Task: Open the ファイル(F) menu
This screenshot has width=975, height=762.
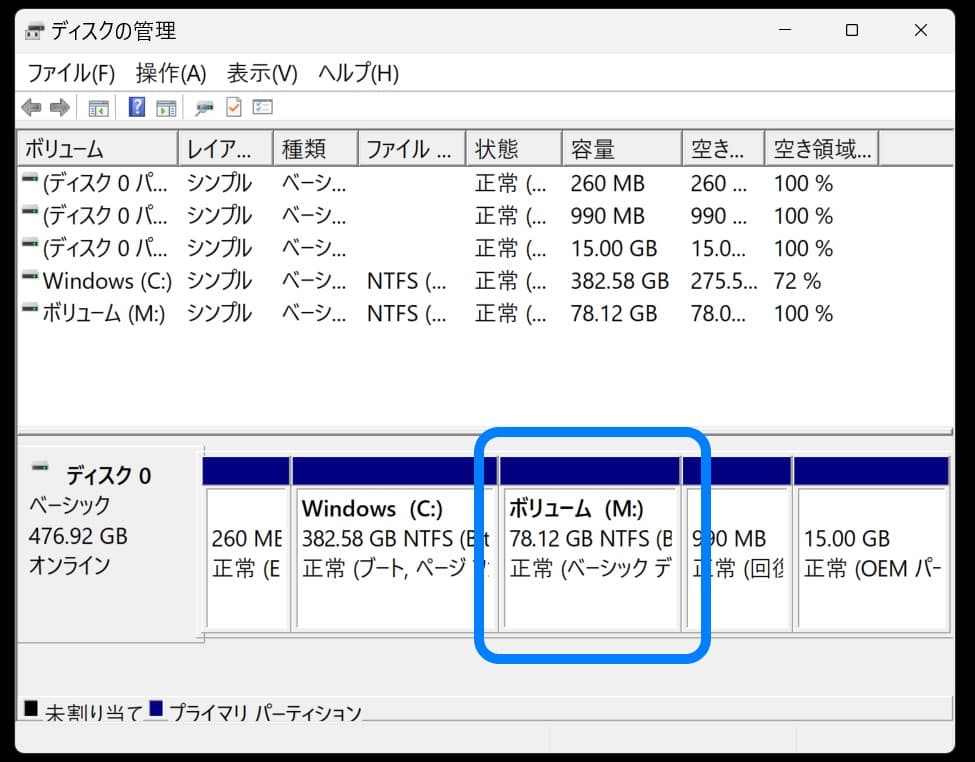Action: point(71,73)
